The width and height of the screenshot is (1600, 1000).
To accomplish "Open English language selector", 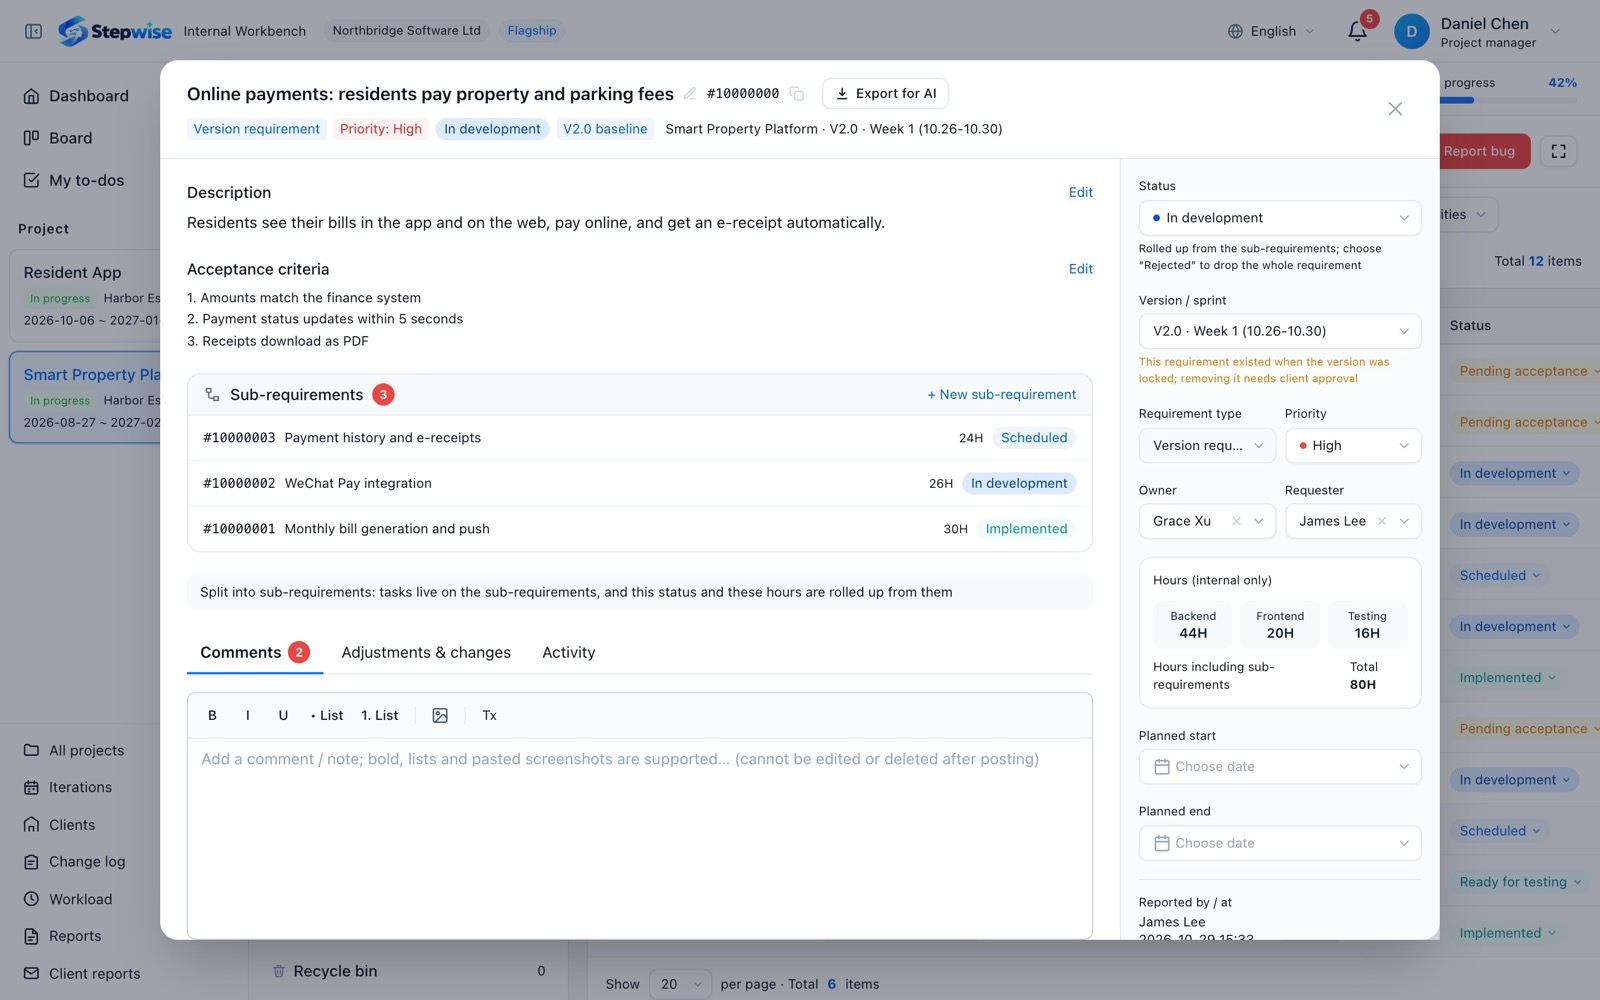I will 1271,31.
